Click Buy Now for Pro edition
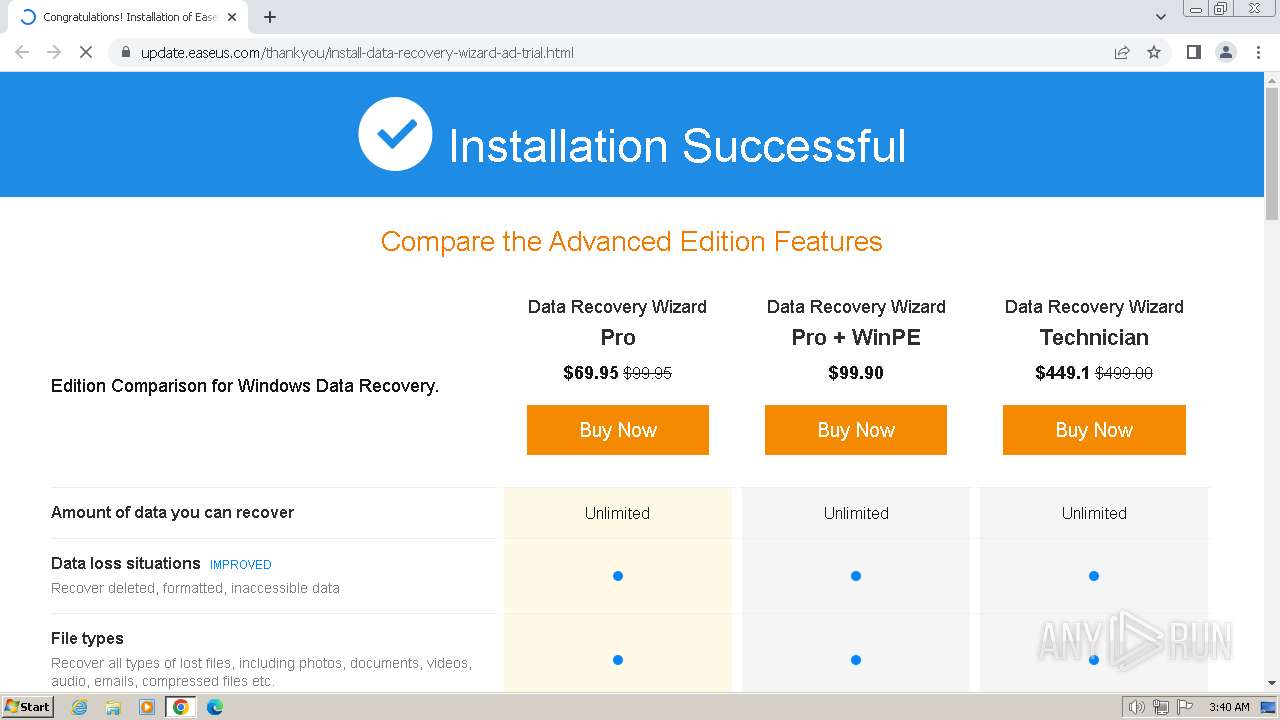 tap(617, 430)
